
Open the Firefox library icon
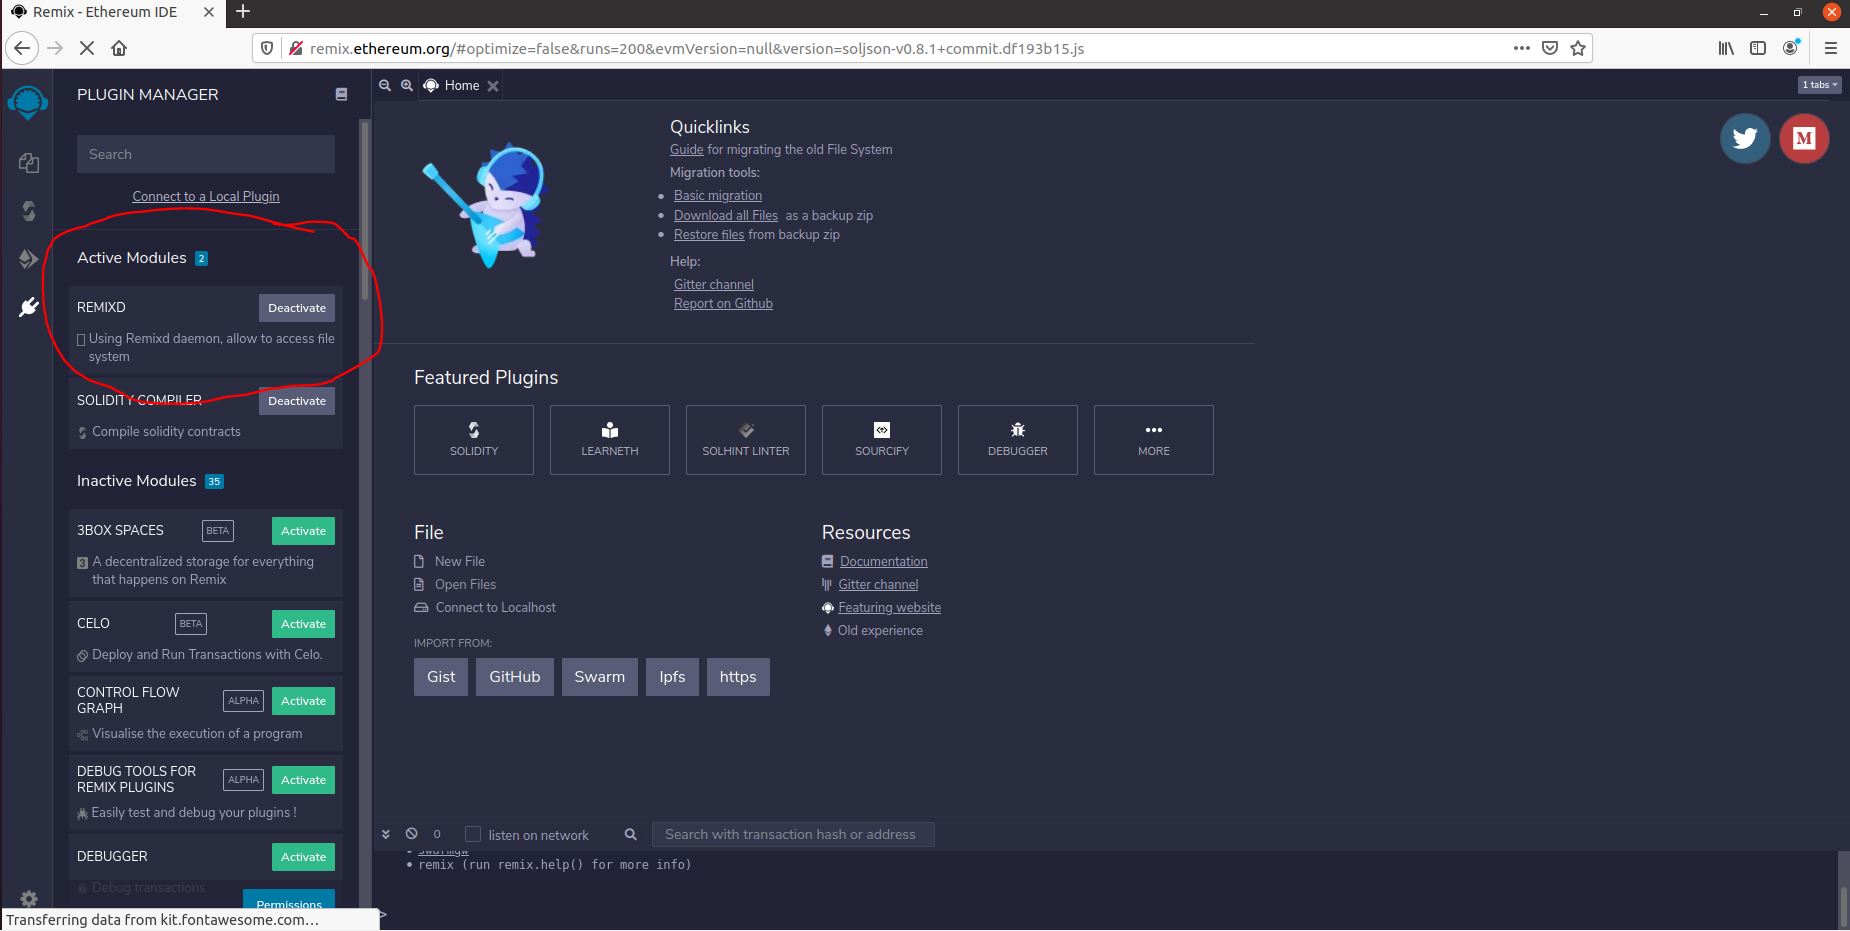[x=1726, y=48]
